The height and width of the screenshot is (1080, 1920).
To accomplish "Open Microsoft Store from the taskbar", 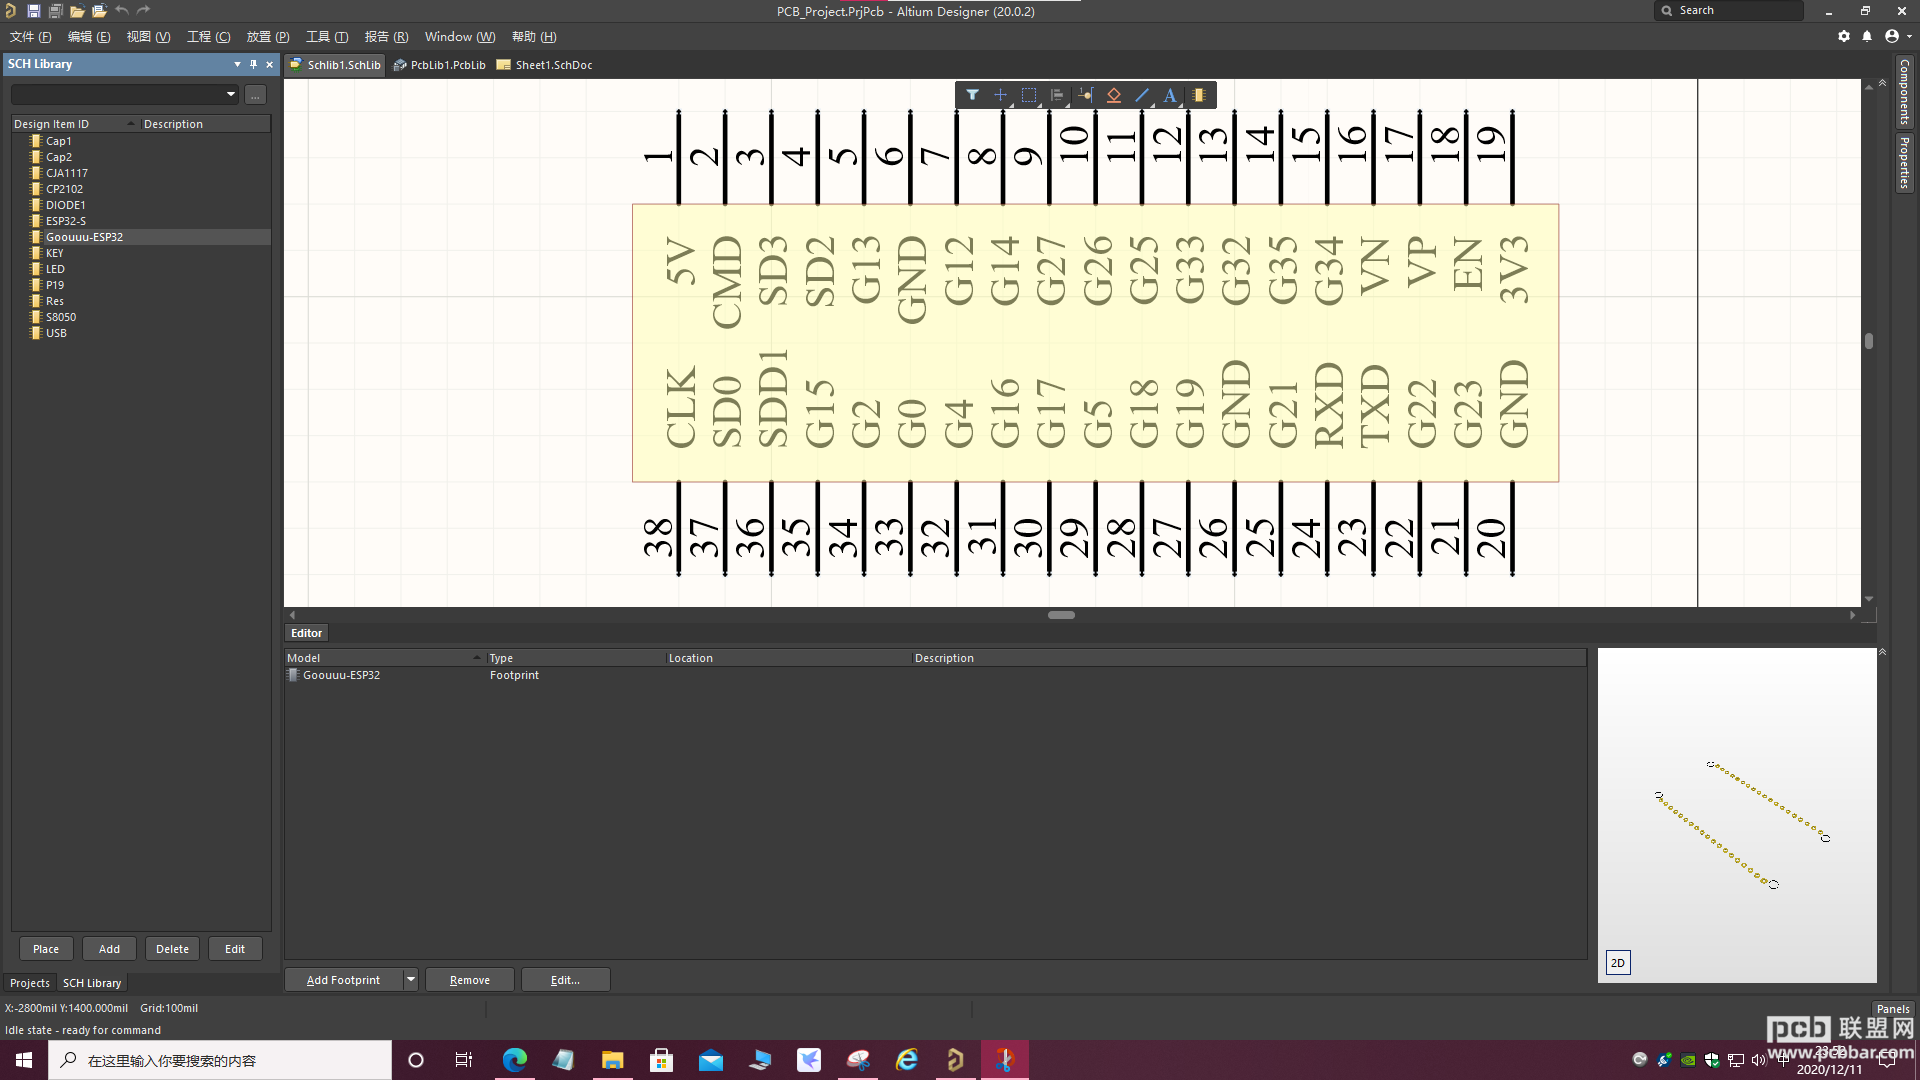I will [661, 1060].
